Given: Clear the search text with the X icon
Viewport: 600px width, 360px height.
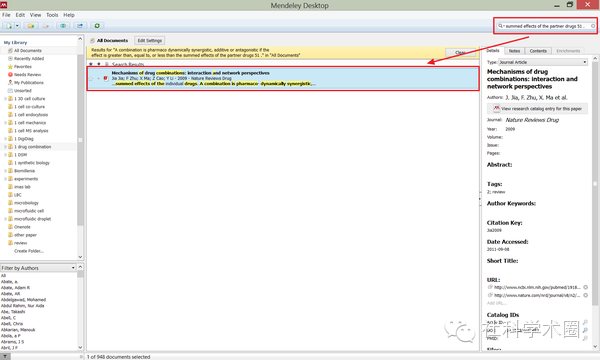Looking at the screenshot, I should tap(593, 26).
